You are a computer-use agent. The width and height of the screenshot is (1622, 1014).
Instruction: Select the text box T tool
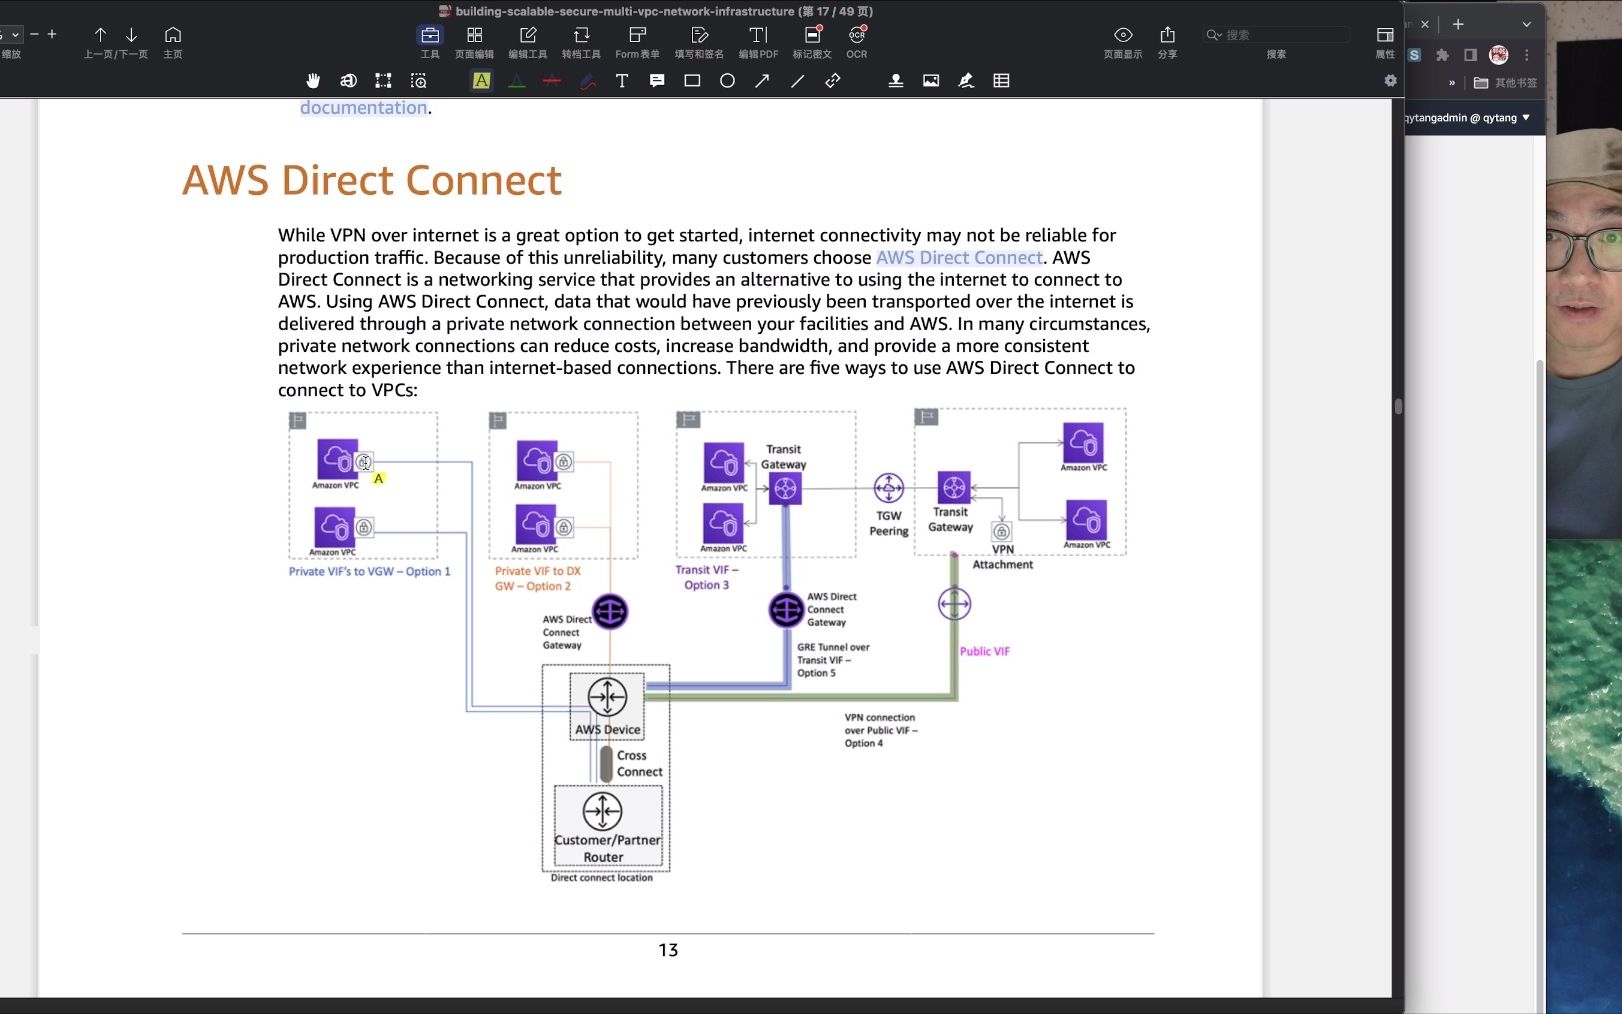[622, 81]
